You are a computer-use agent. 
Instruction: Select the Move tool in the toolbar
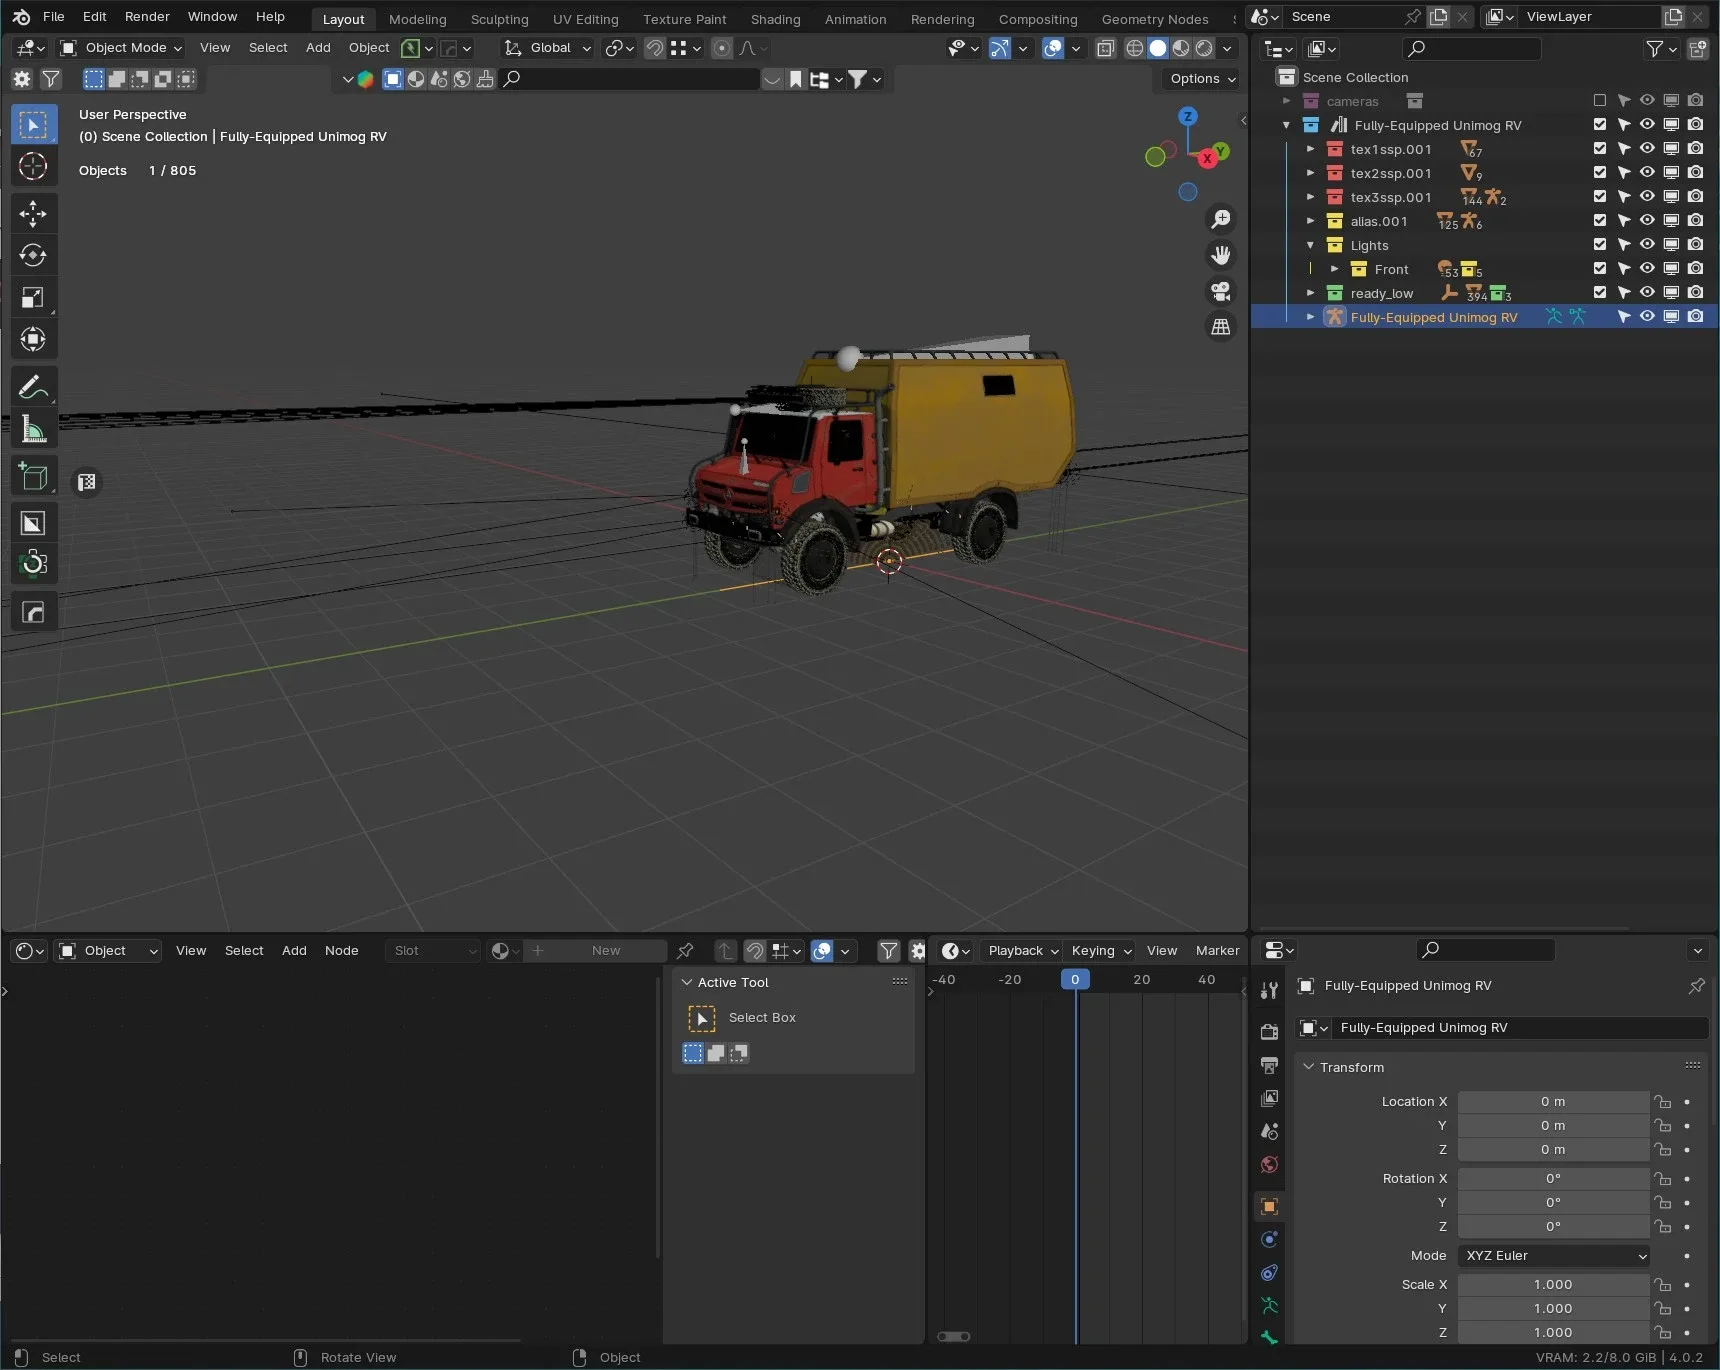[33, 214]
